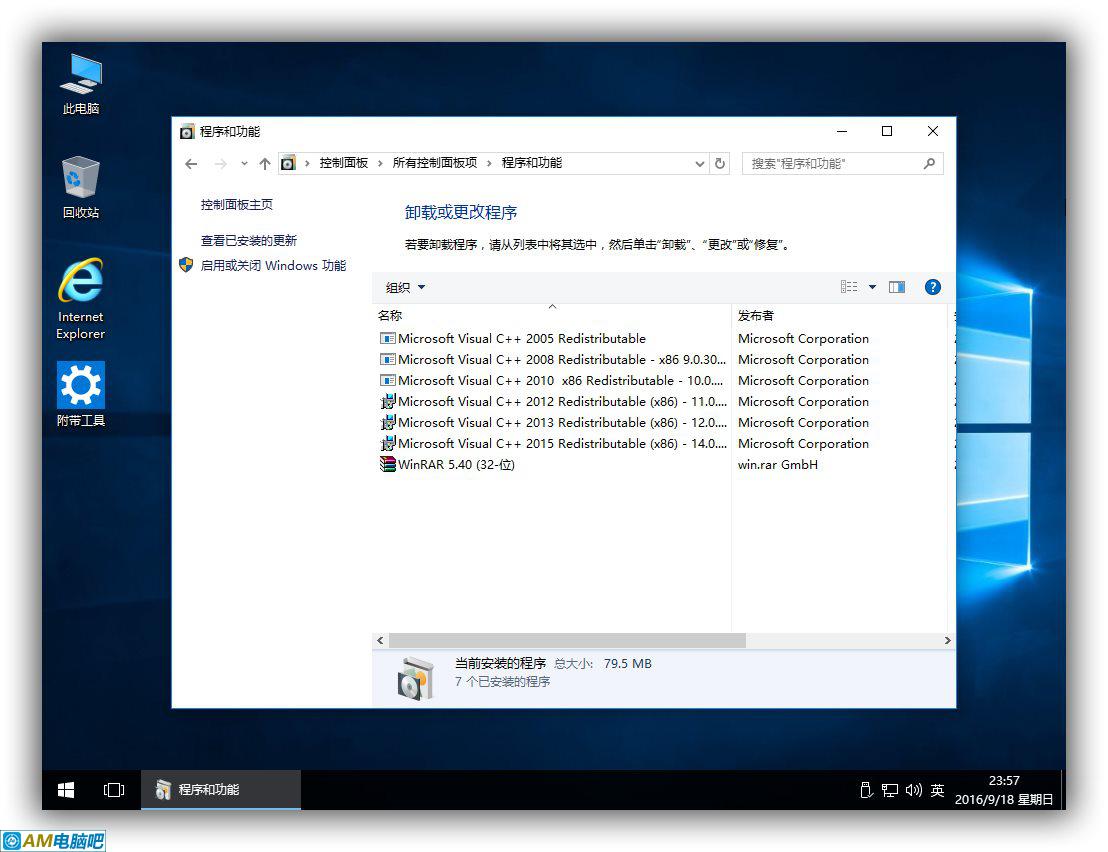Viewport: 1108px width, 852px height.
Task: Click icon of Visual C++ 2015 entry
Action: coord(387,443)
